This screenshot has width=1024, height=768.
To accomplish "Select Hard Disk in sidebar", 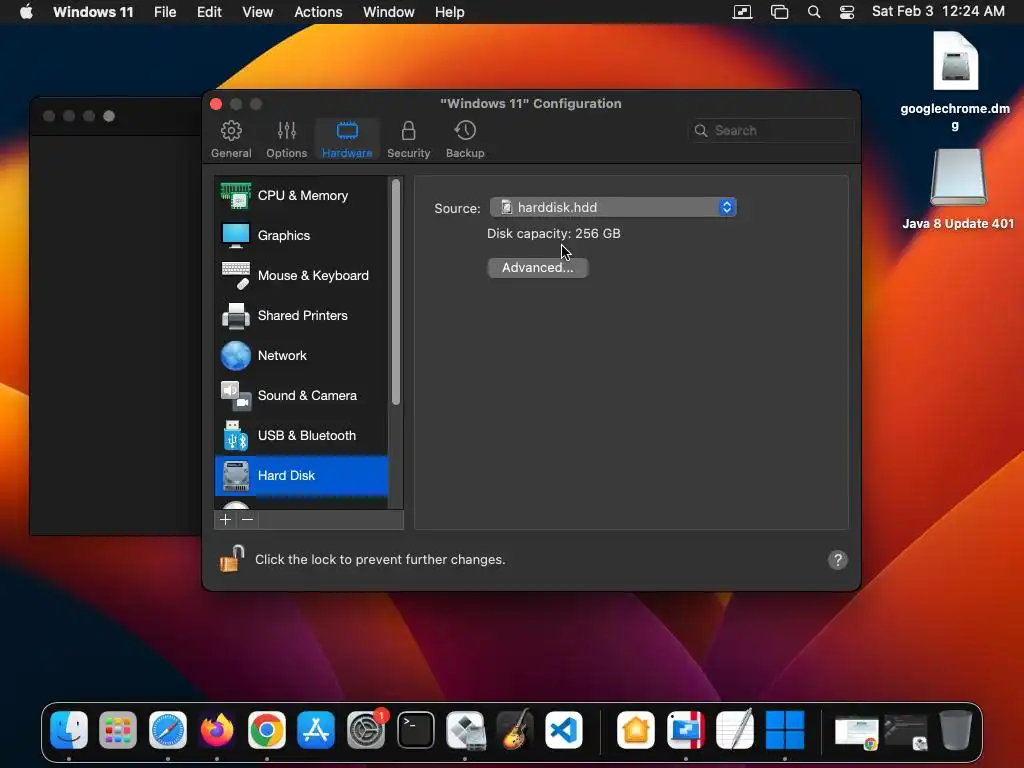I will (302, 475).
